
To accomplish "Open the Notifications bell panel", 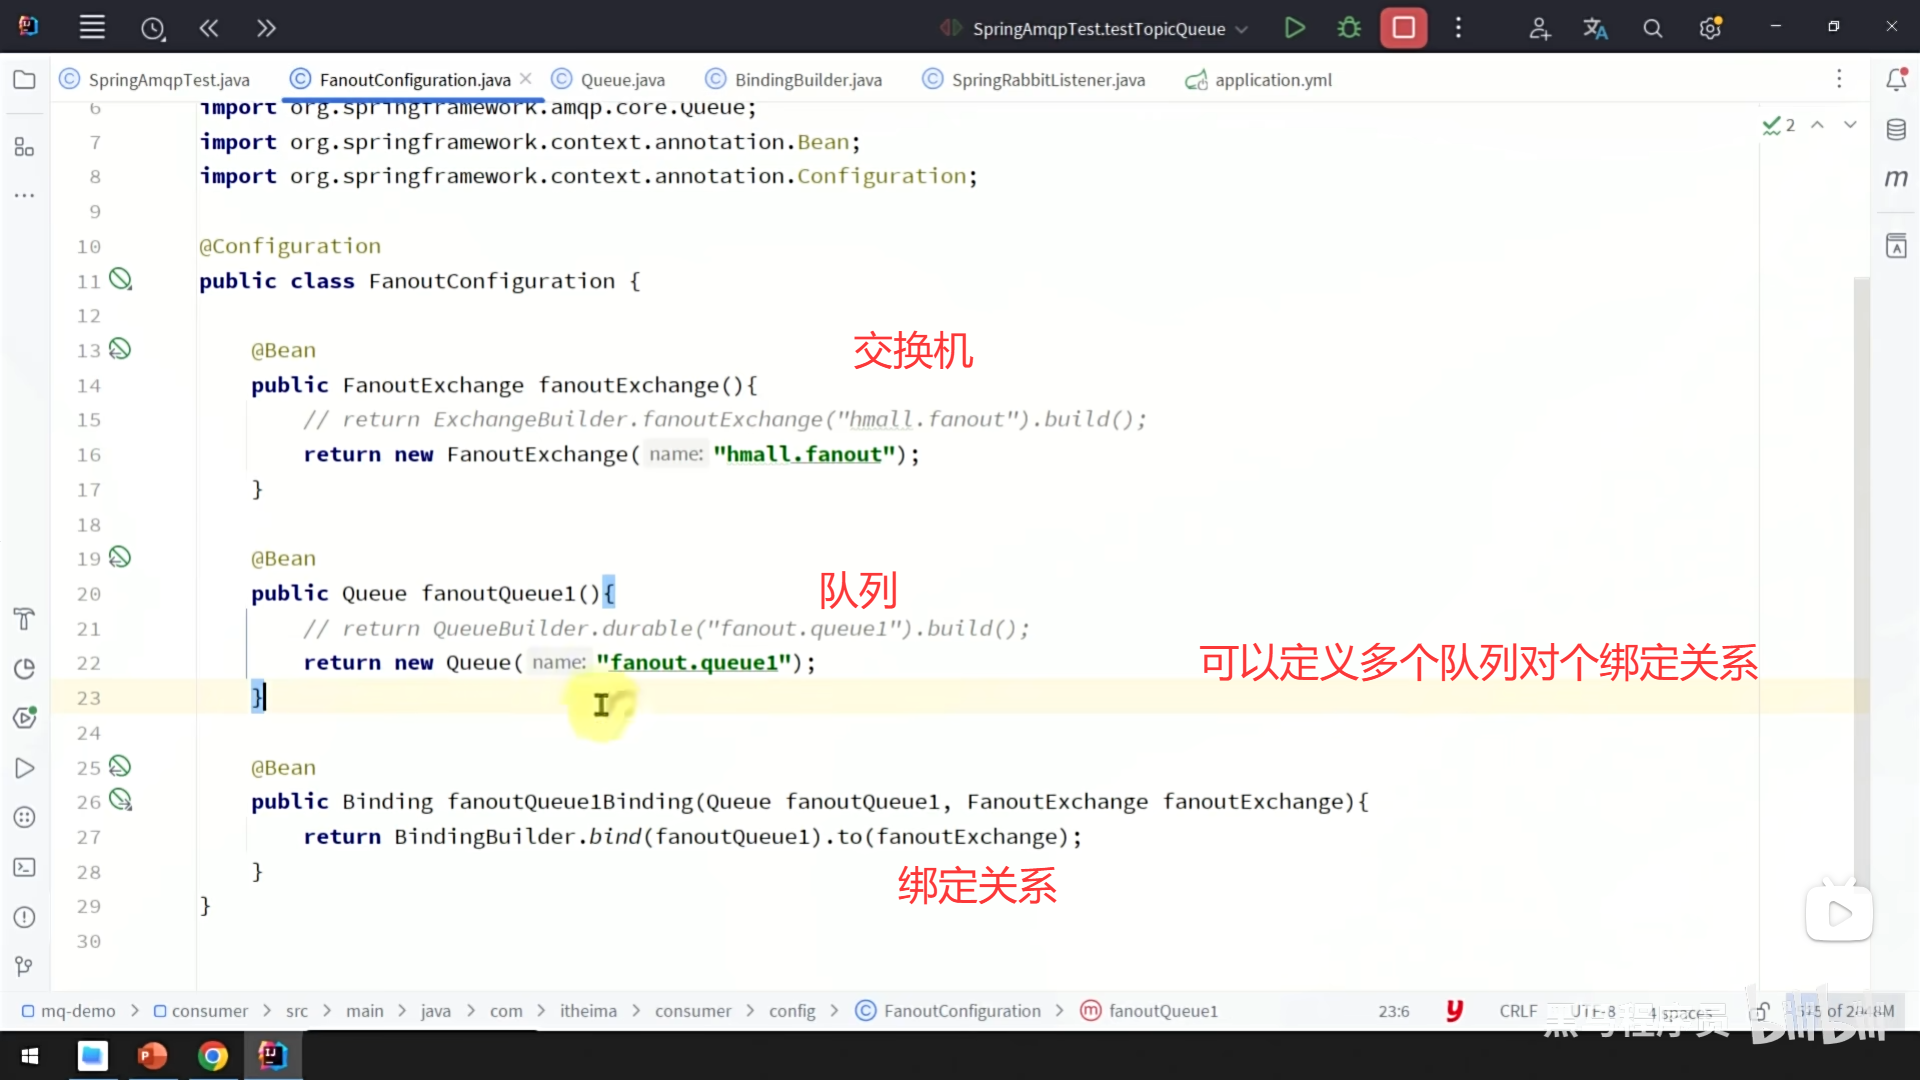I will tap(1896, 80).
